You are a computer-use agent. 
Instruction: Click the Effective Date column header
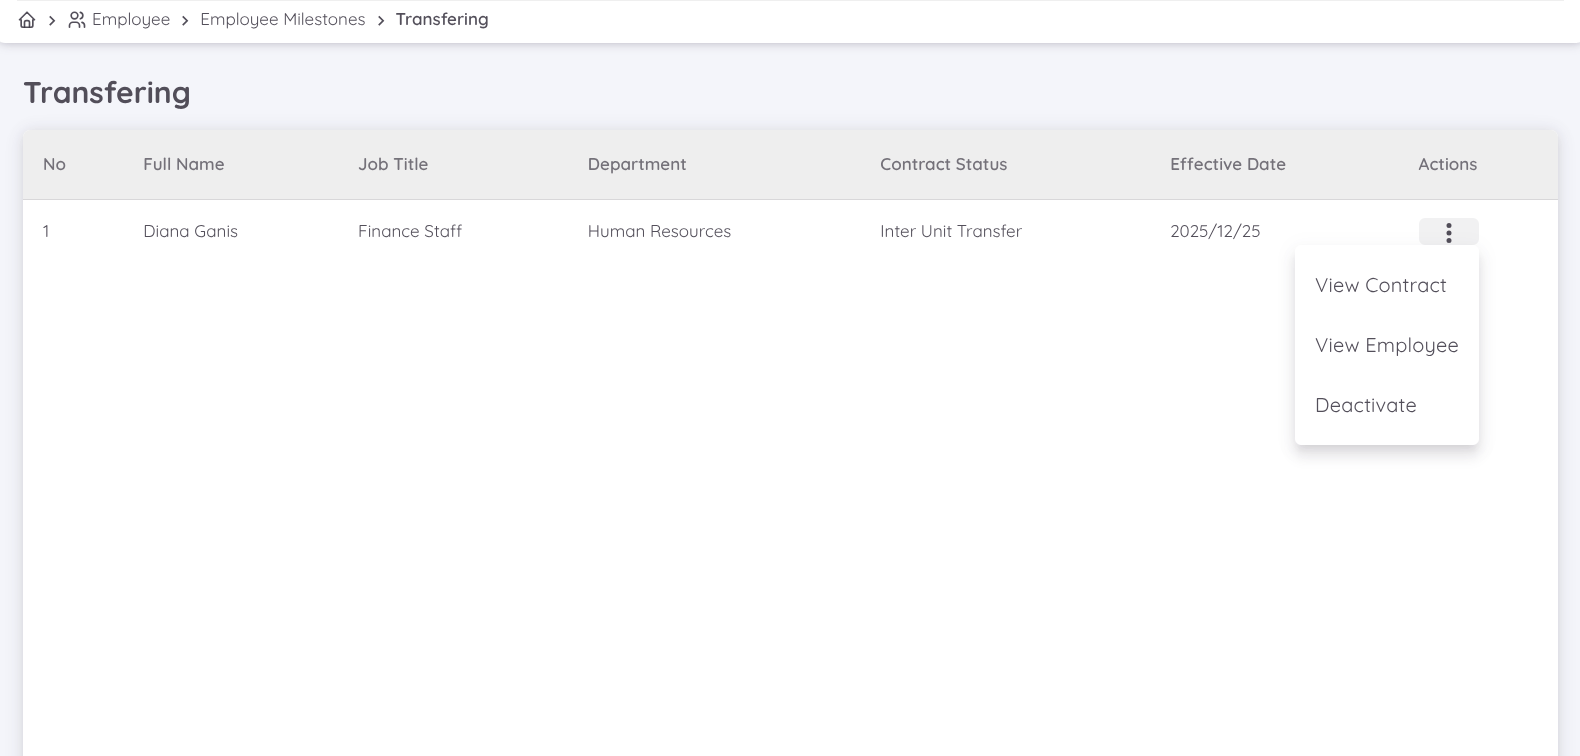coord(1227,165)
